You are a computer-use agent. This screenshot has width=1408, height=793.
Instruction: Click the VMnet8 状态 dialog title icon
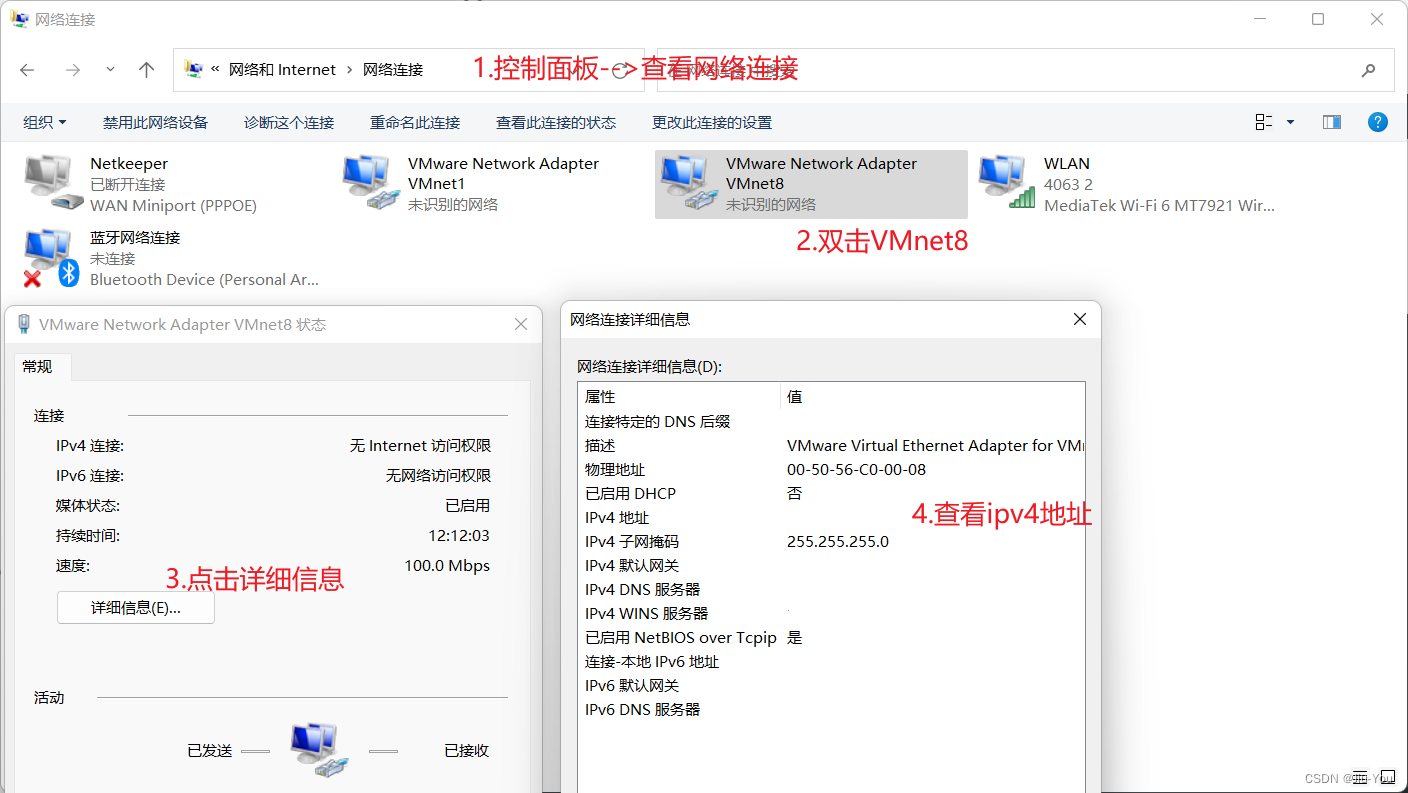(x=24, y=324)
